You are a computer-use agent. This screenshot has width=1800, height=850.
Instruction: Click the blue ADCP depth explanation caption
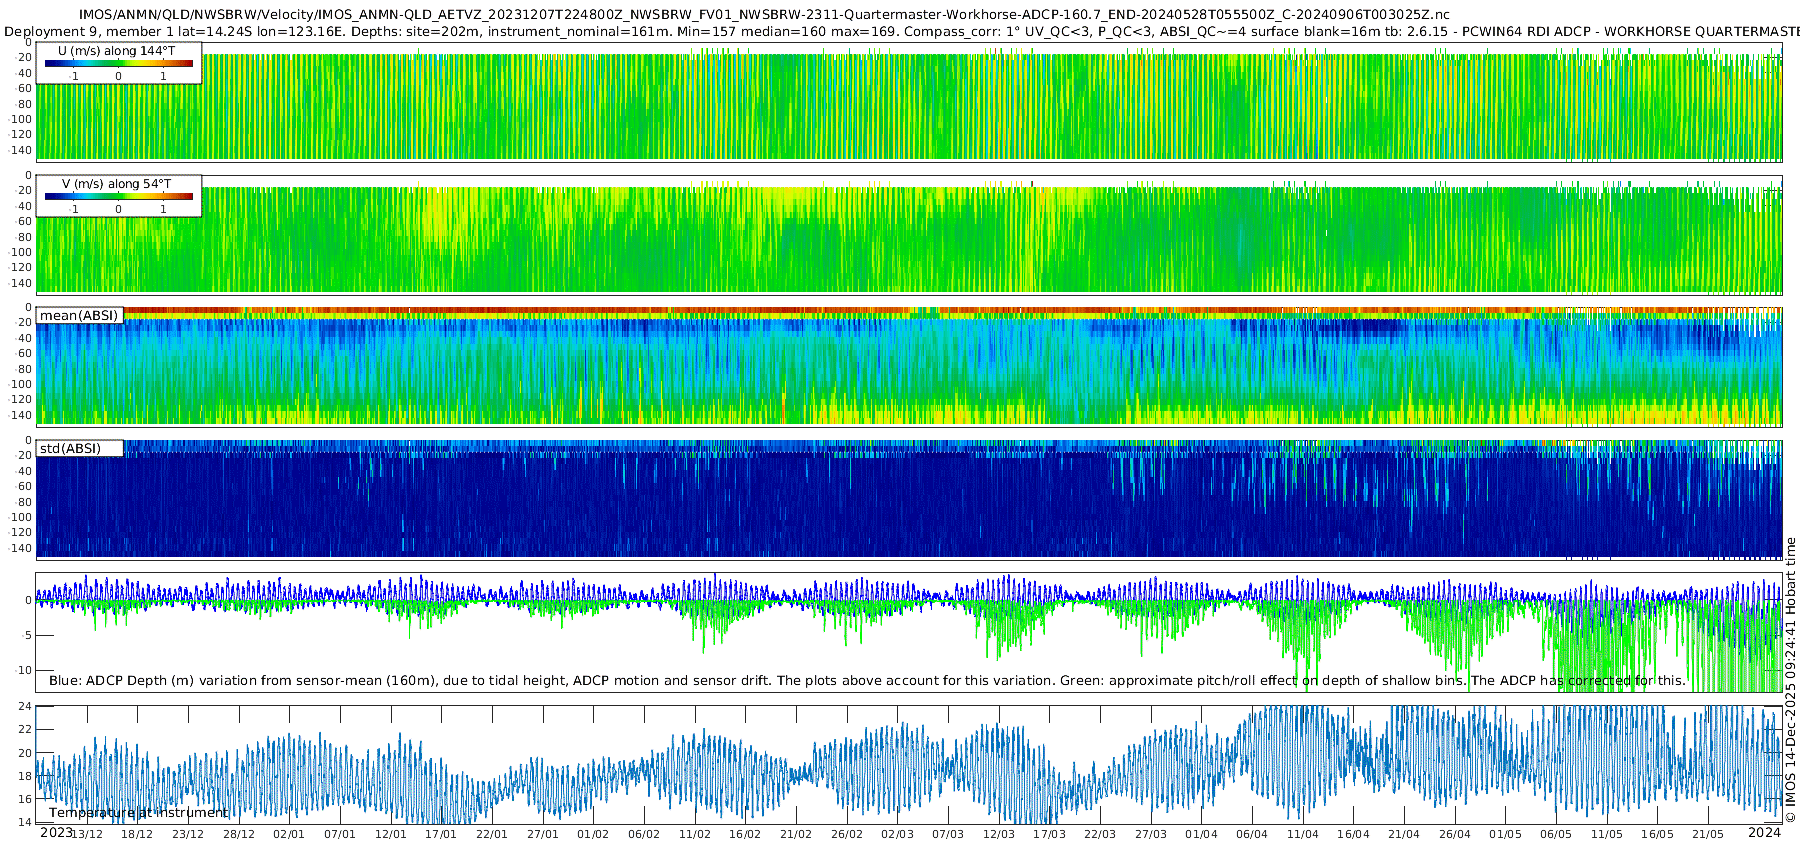tap(867, 680)
